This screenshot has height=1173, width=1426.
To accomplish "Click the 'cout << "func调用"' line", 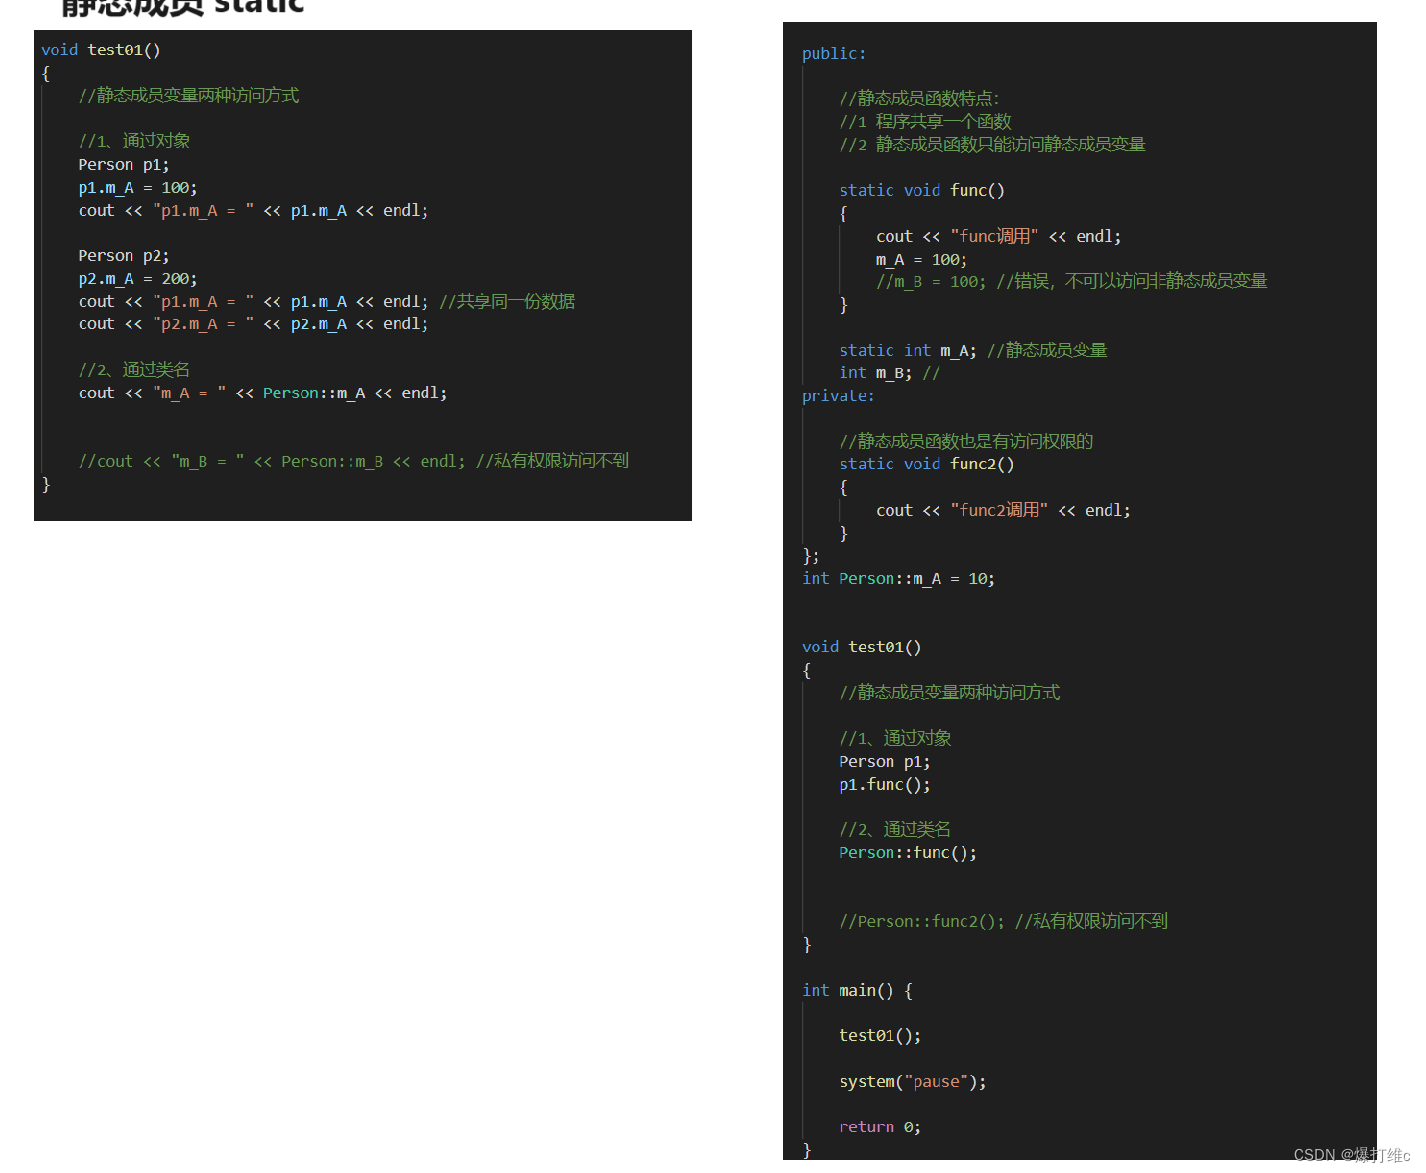I will 998,236.
